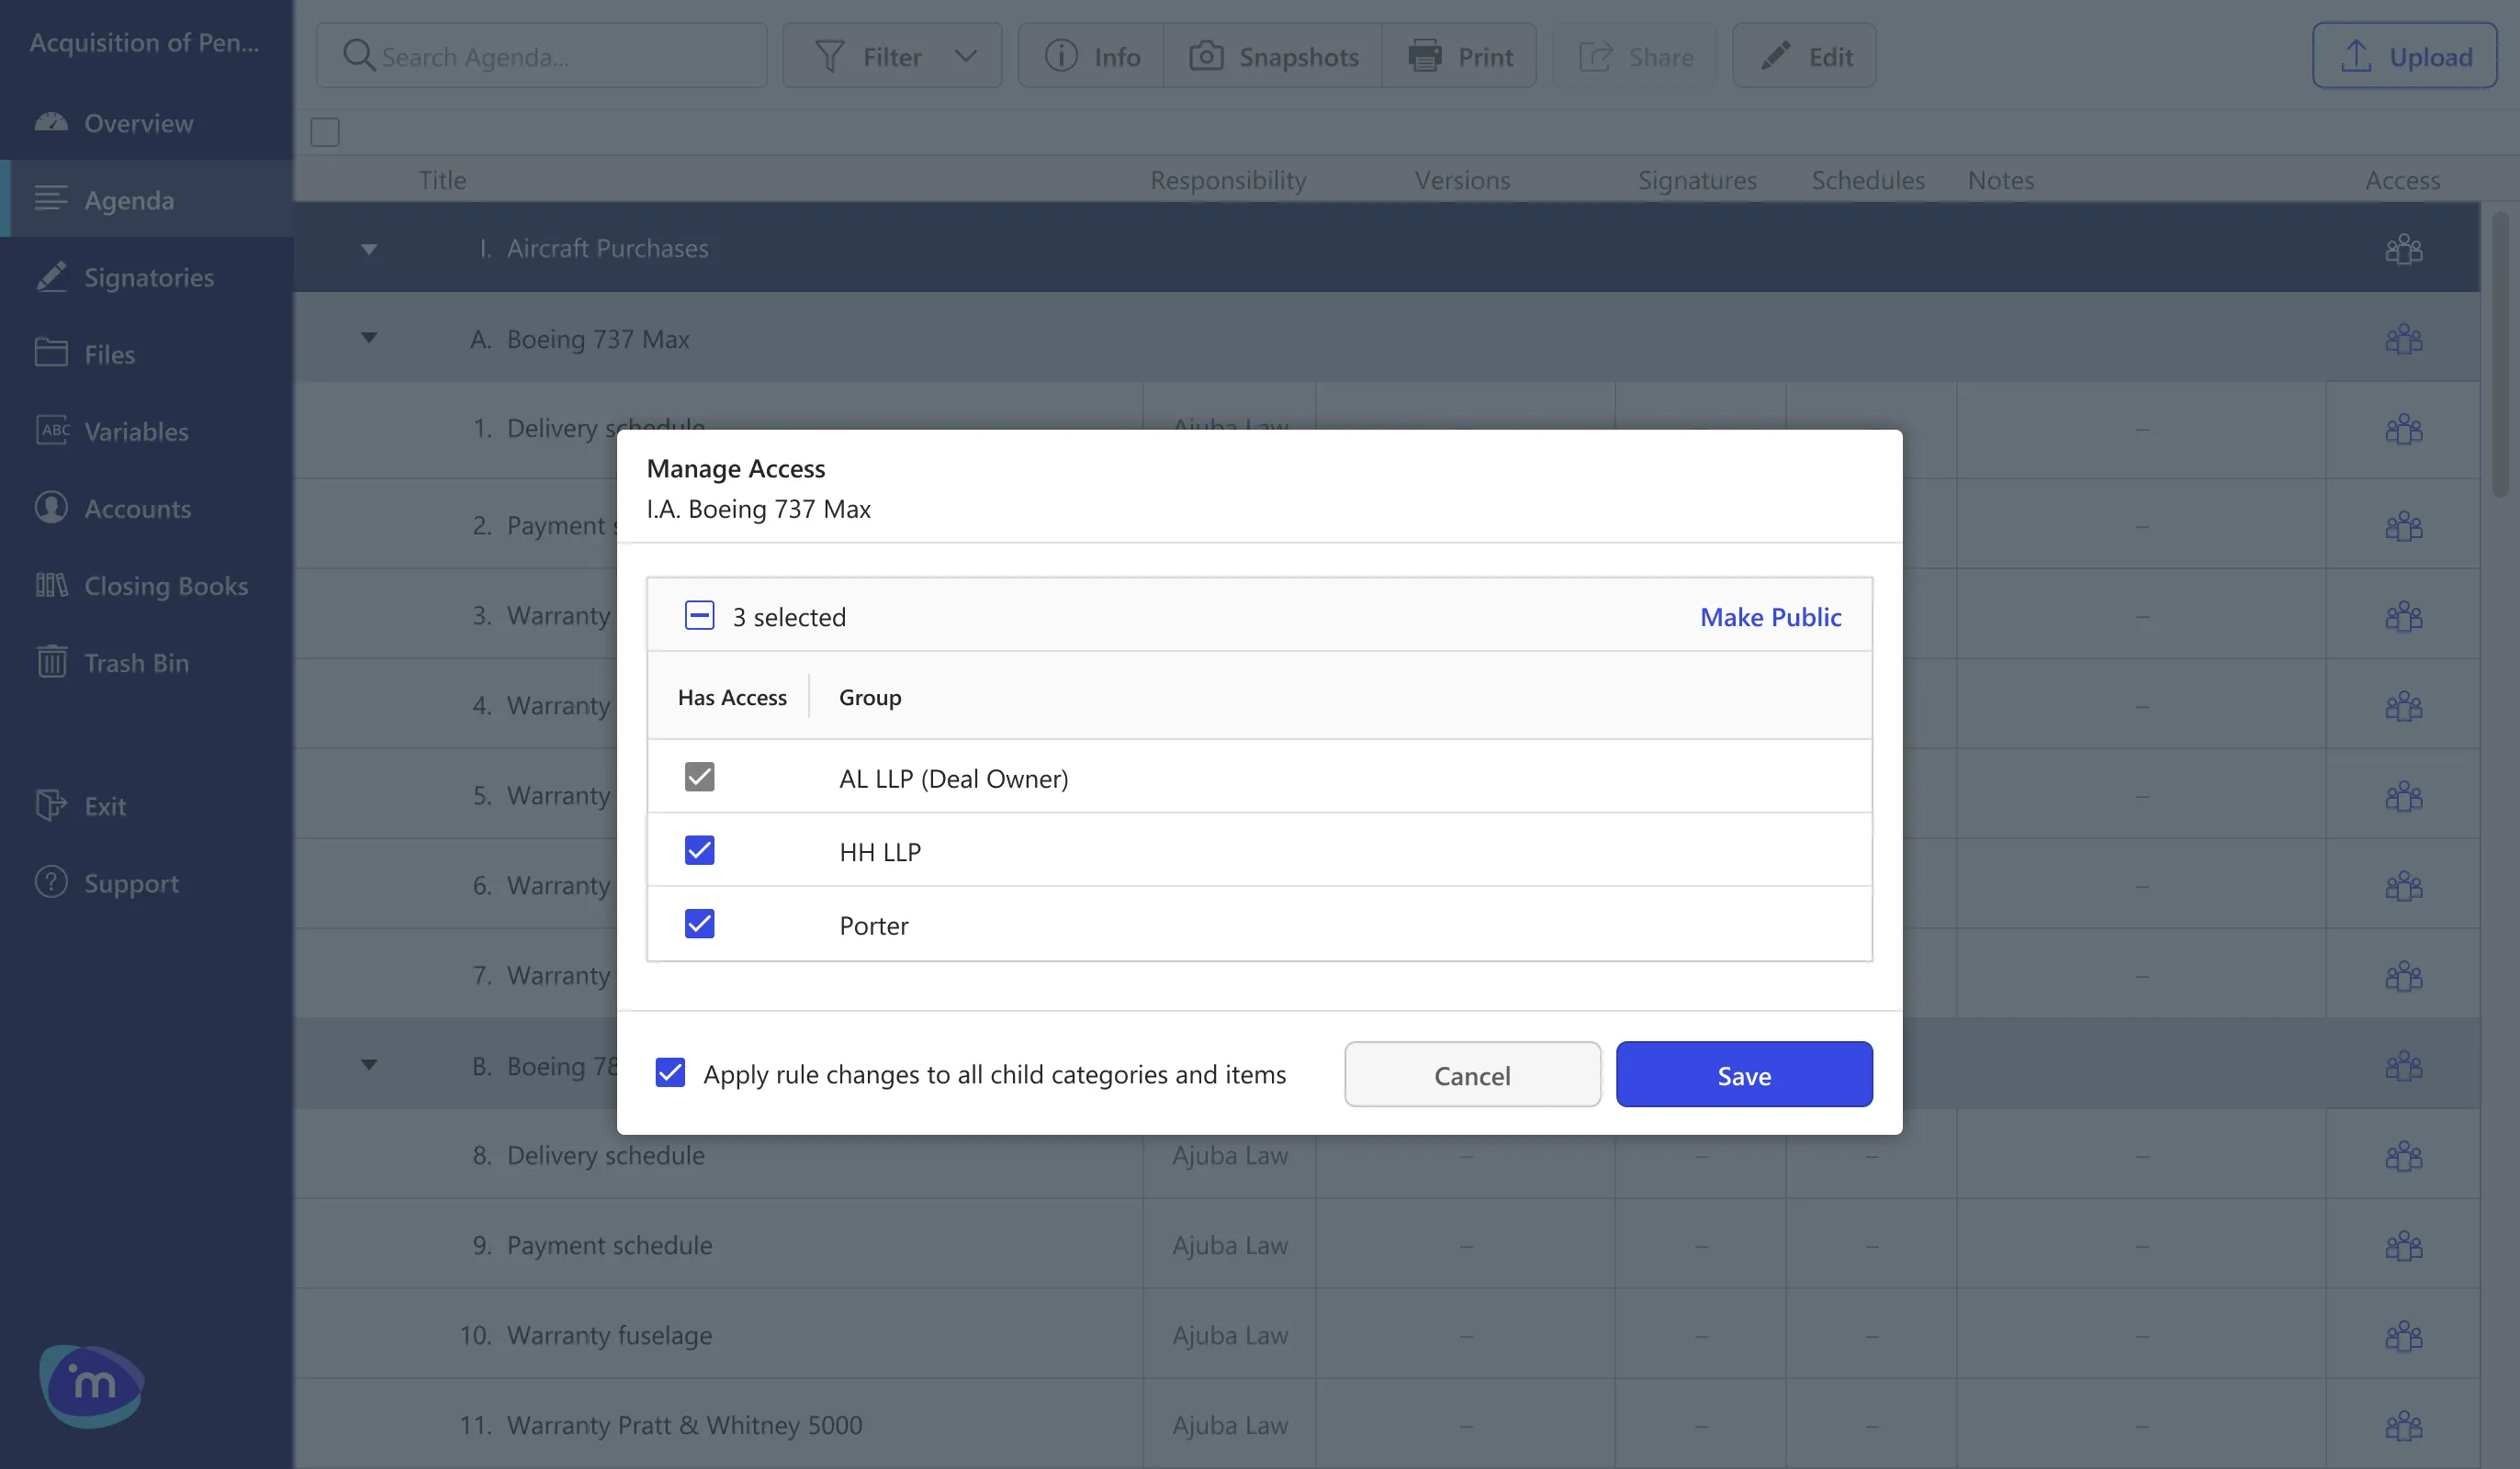This screenshot has width=2520, height=1469.
Task: Click the app logo at bottom left
Action: click(92, 1386)
